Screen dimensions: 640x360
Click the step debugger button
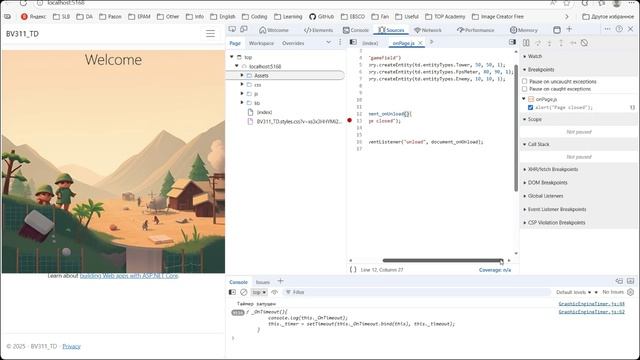[x=573, y=43]
